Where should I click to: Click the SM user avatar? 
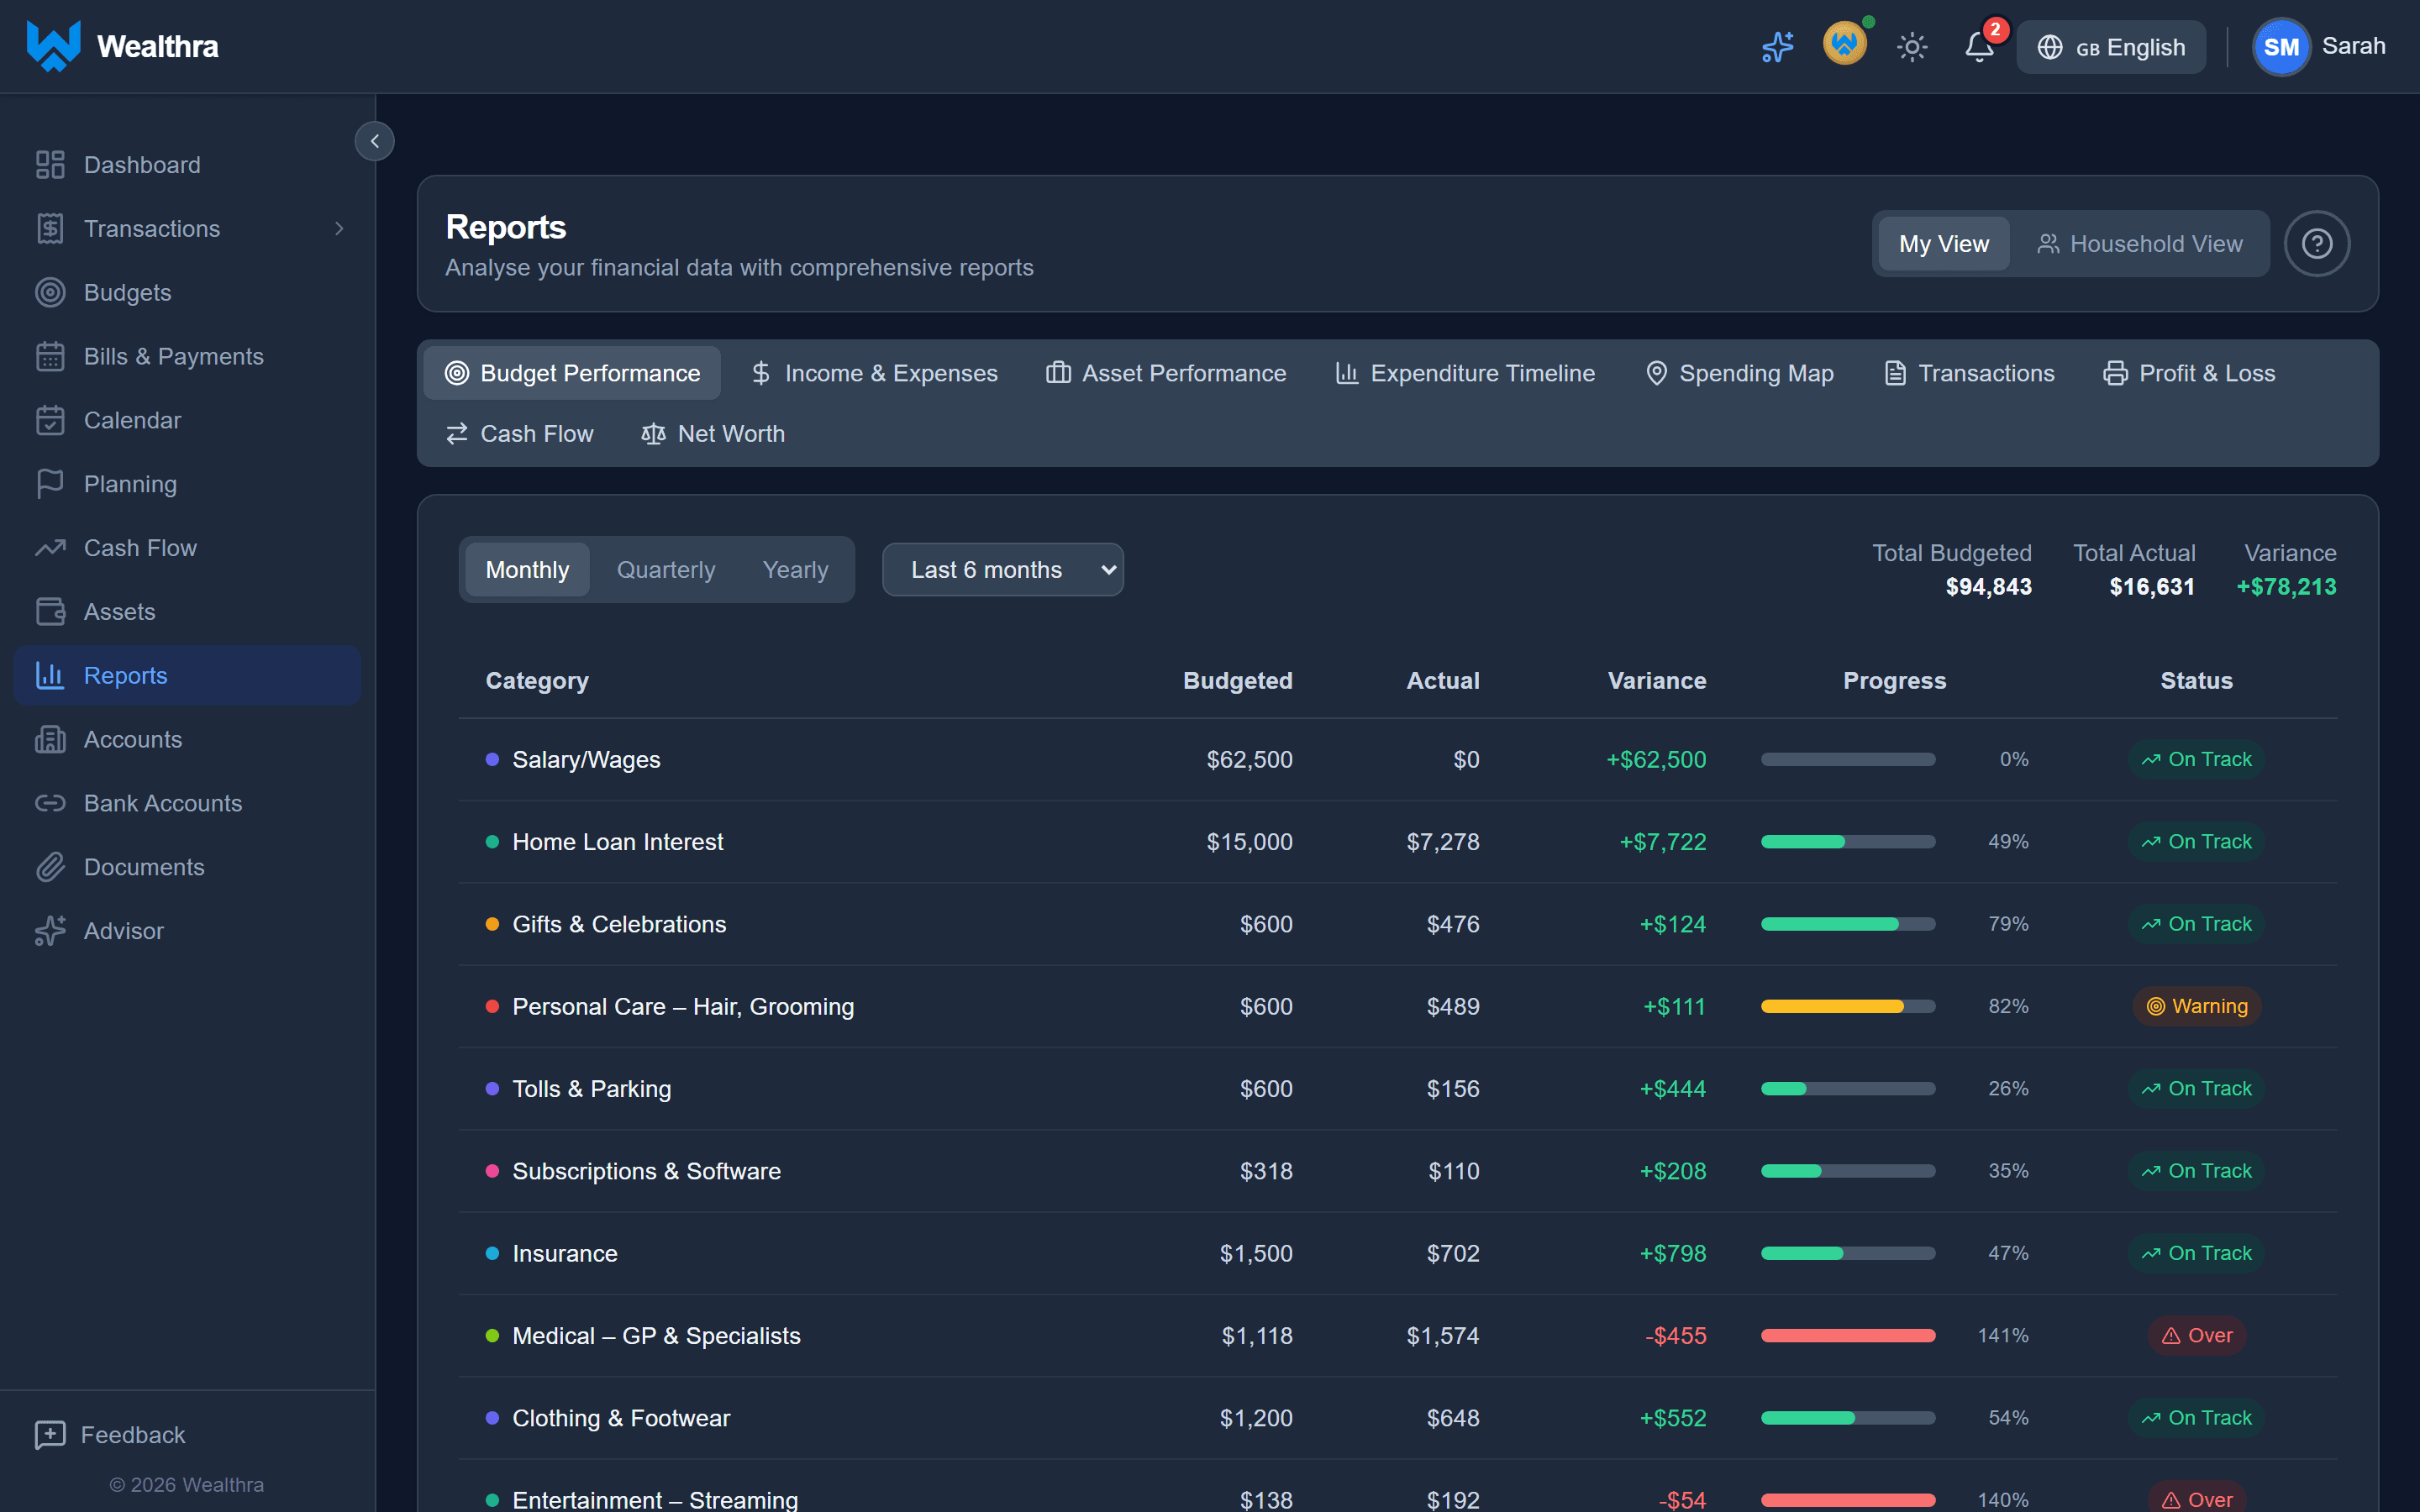[2281, 47]
